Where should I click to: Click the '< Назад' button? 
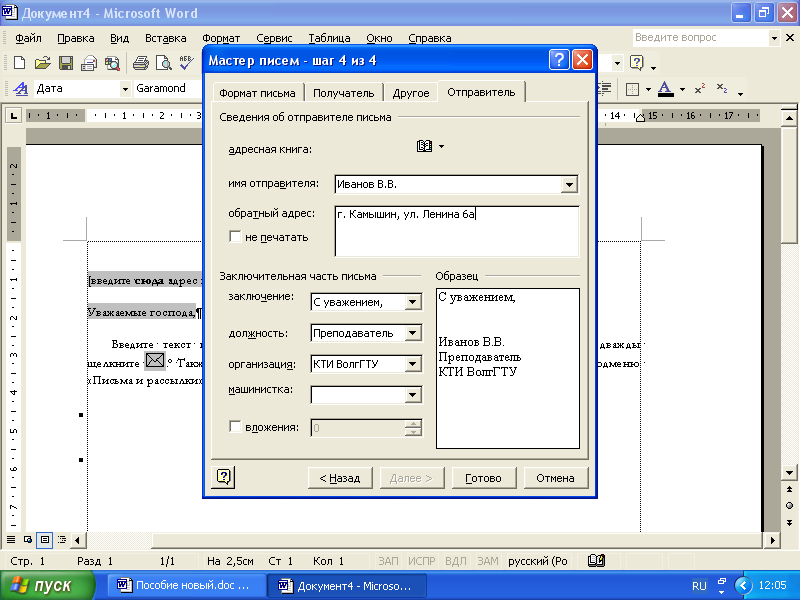pyautogui.click(x=340, y=478)
